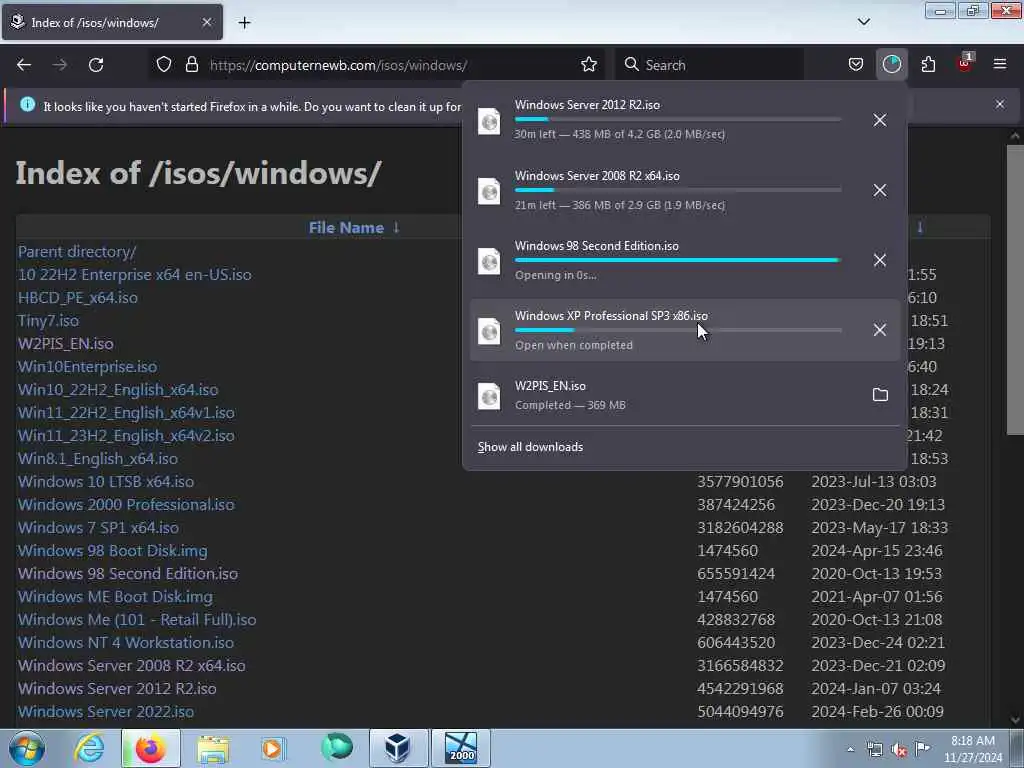Open the uBlock Origin extension icon
1024x768 pixels.
pos(964,63)
